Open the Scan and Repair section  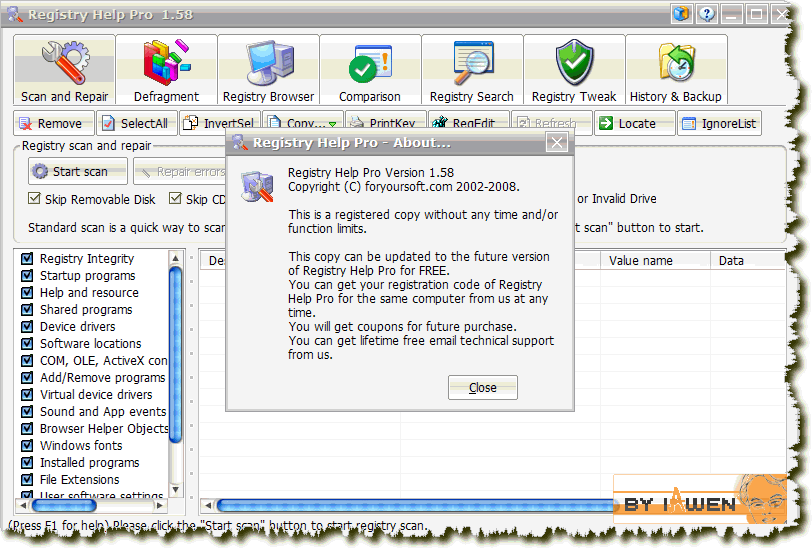coord(64,70)
